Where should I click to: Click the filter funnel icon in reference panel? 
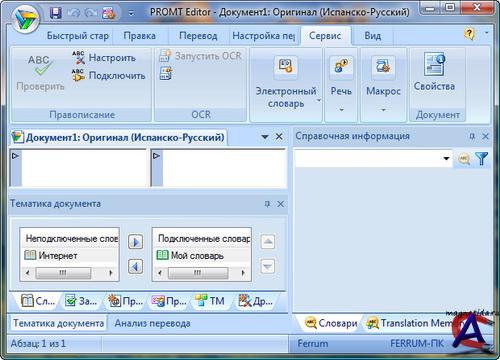(482, 159)
